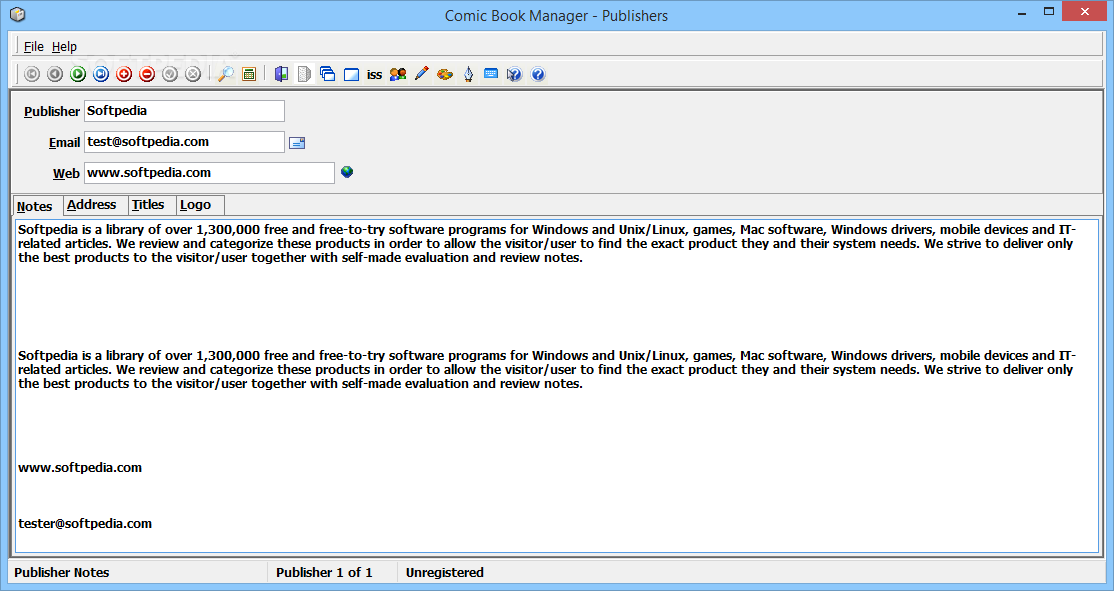Open search with magnifying glass icon
The image size is (1114, 591).
(226, 74)
